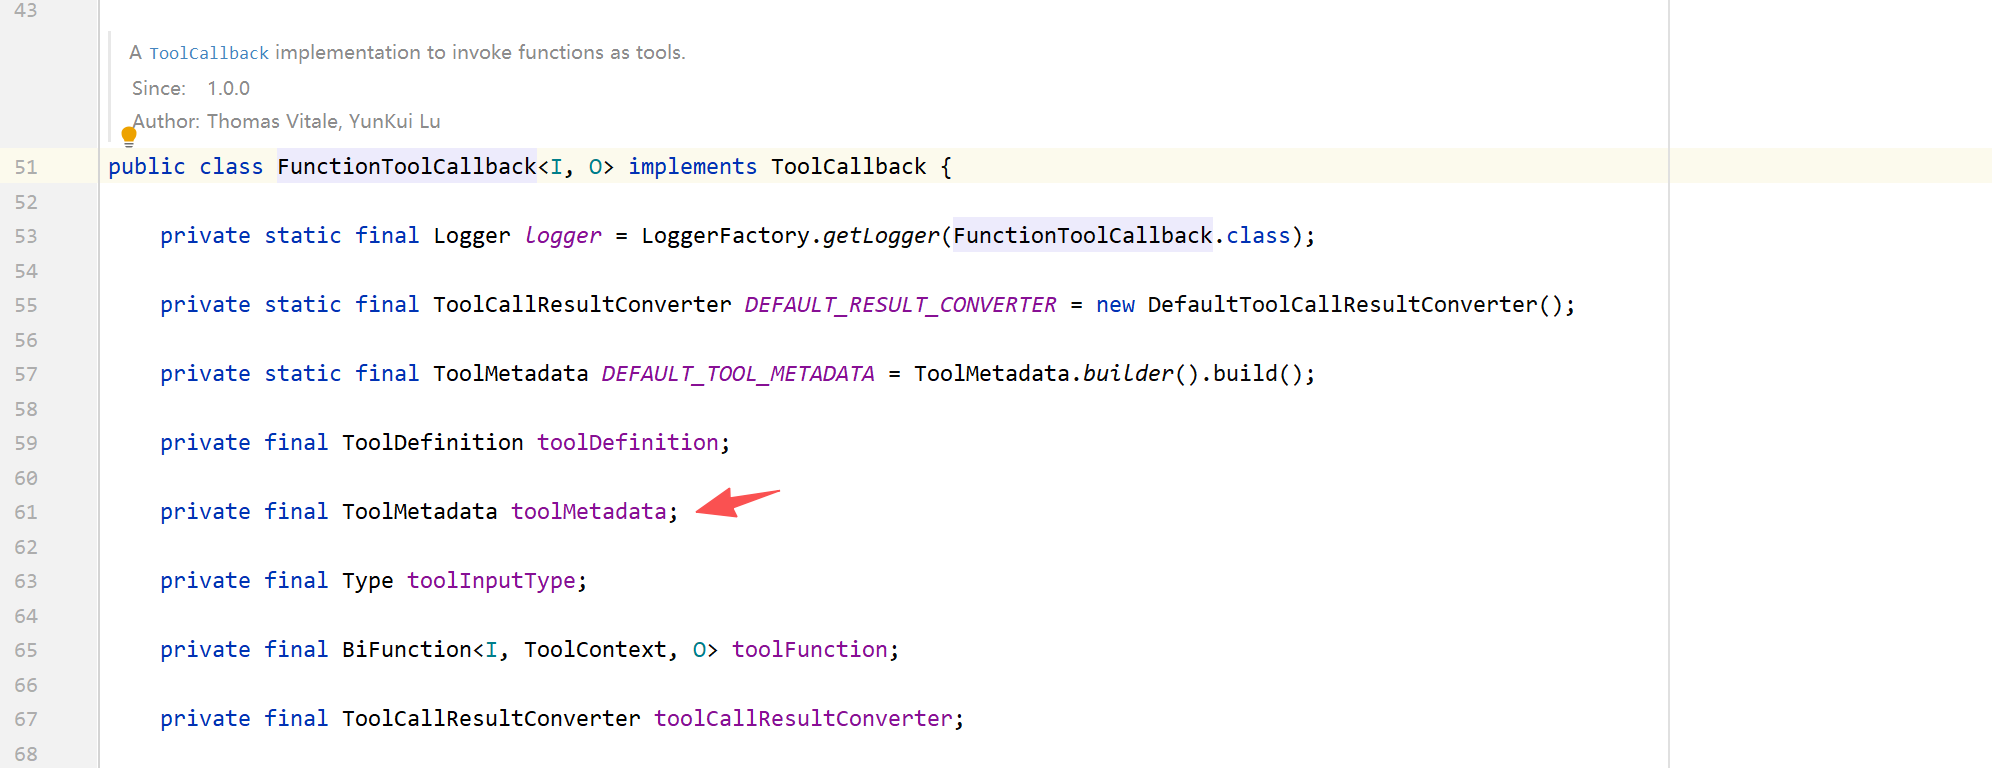Click the toolFunction field name
The height and width of the screenshot is (768, 1992).
coord(810,650)
